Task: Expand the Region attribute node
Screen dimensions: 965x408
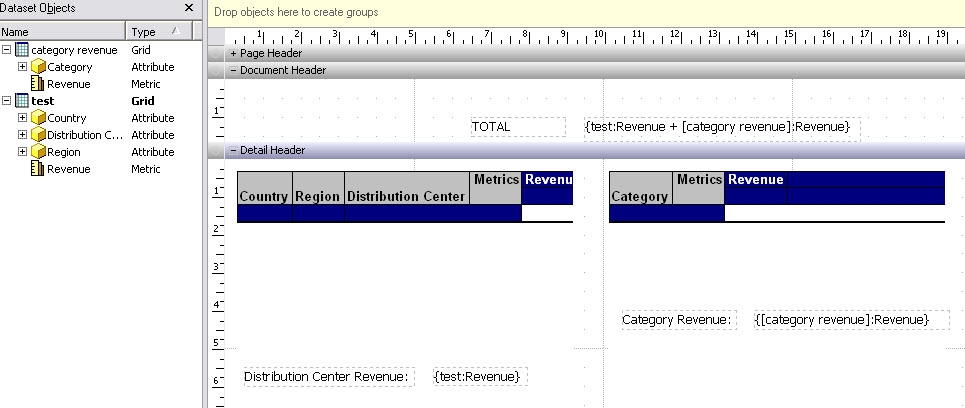Action: click(x=23, y=152)
